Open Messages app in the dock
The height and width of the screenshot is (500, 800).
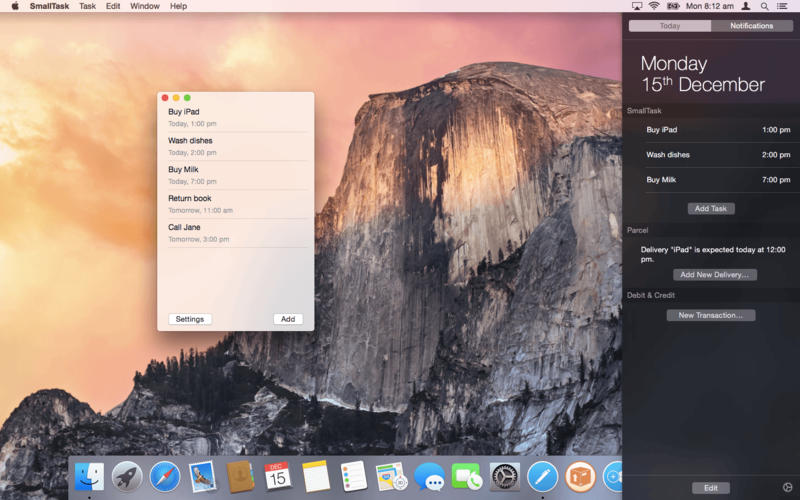click(x=429, y=476)
